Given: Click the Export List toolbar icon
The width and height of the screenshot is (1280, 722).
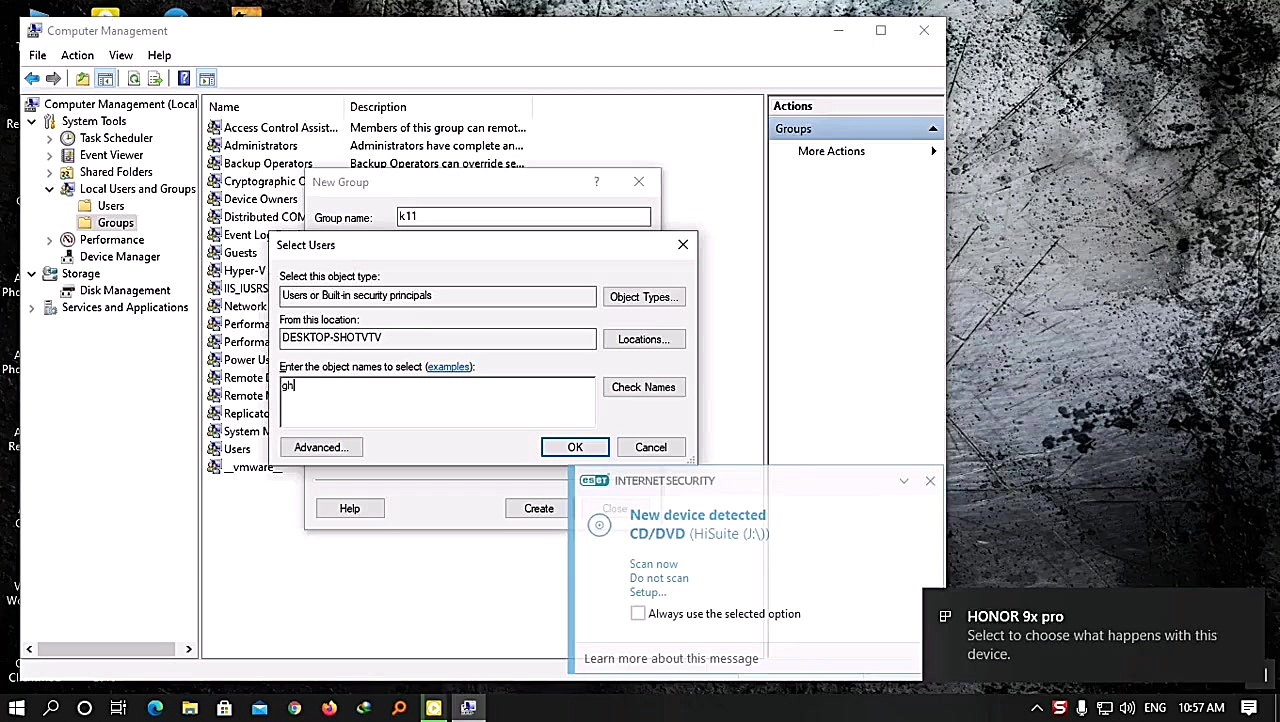Looking at the screenshot, I should point(155,79).
